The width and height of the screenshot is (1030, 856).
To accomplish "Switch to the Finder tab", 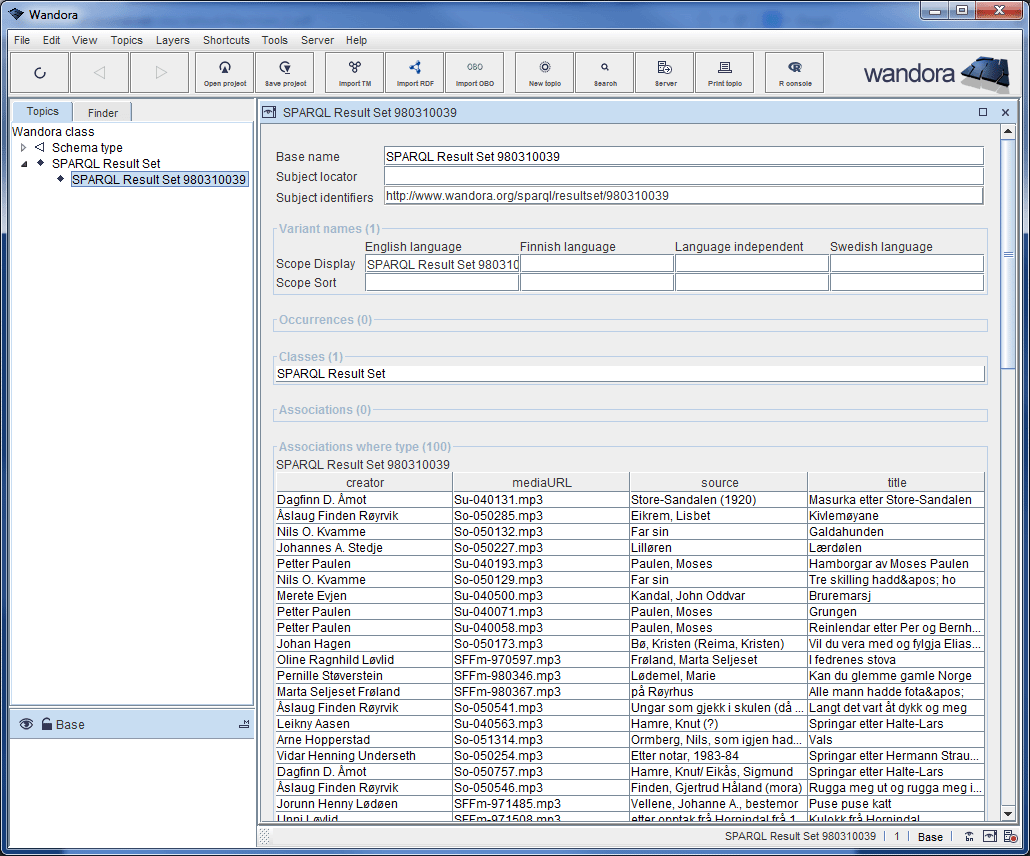I will tap(101, 112).
